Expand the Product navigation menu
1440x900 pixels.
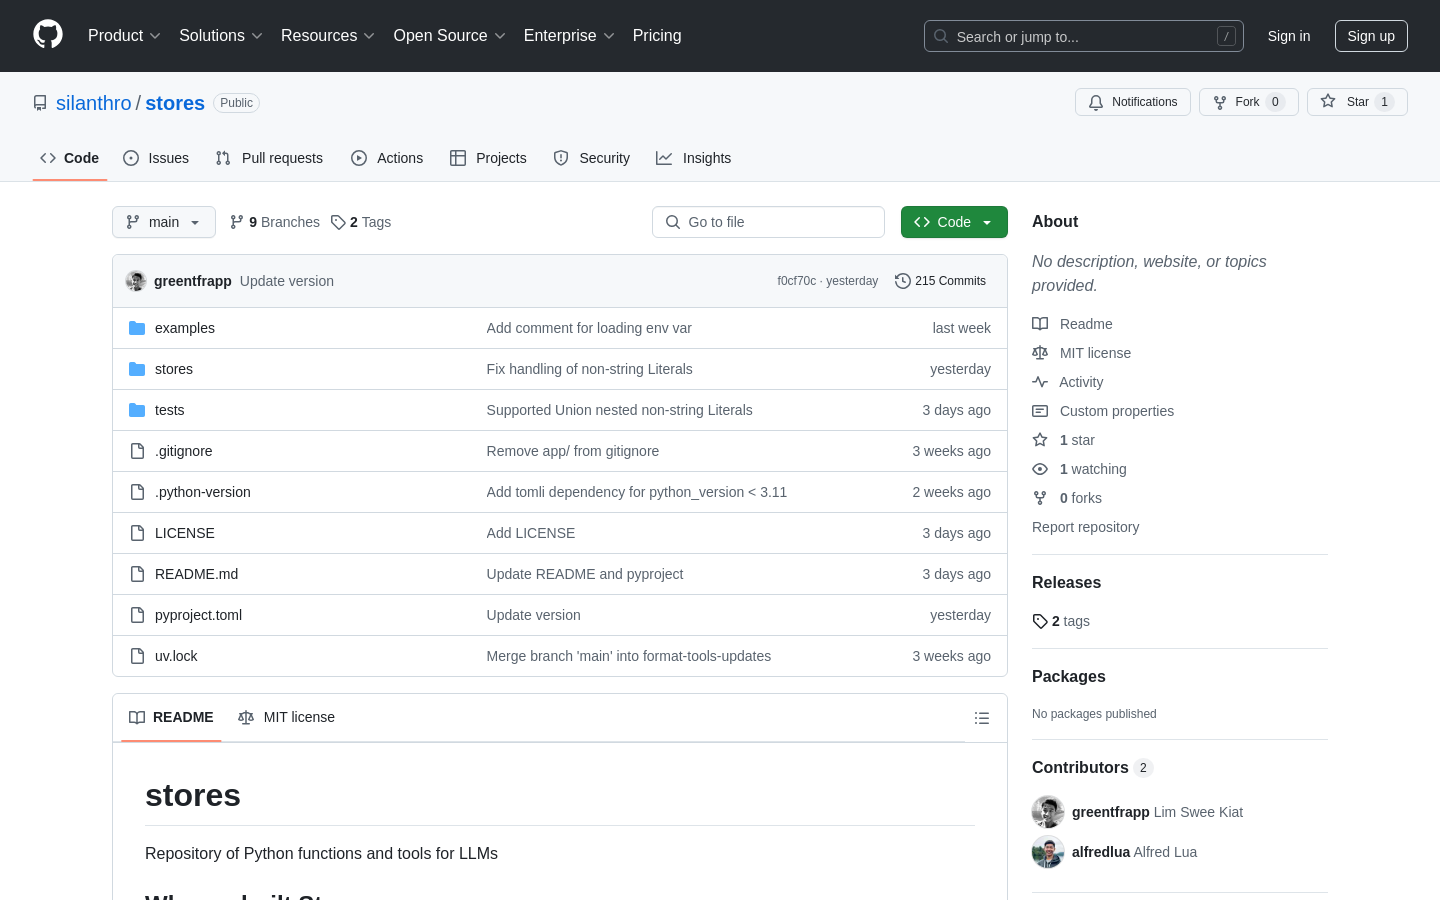pyautogui.click(x=124, y=36)
